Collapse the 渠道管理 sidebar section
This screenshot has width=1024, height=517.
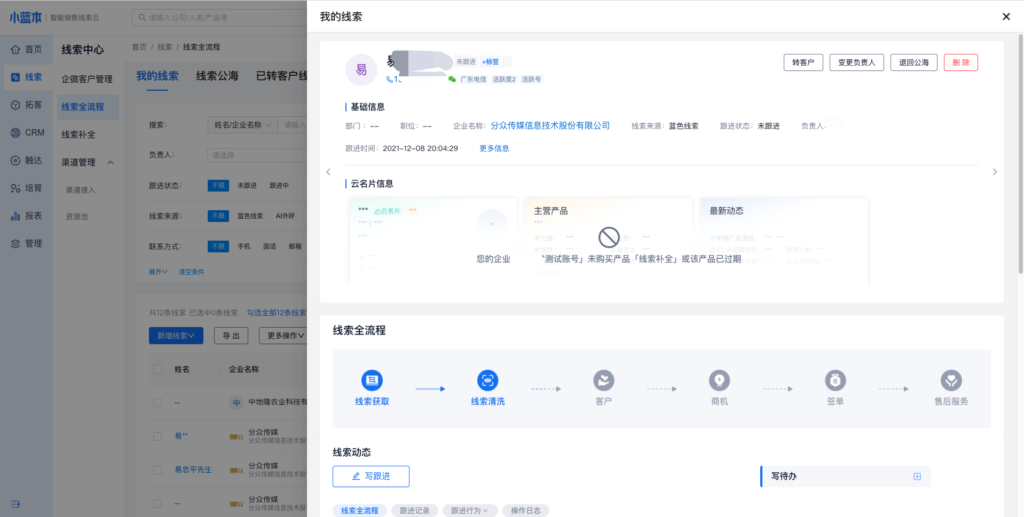click(x=111, y=162)
